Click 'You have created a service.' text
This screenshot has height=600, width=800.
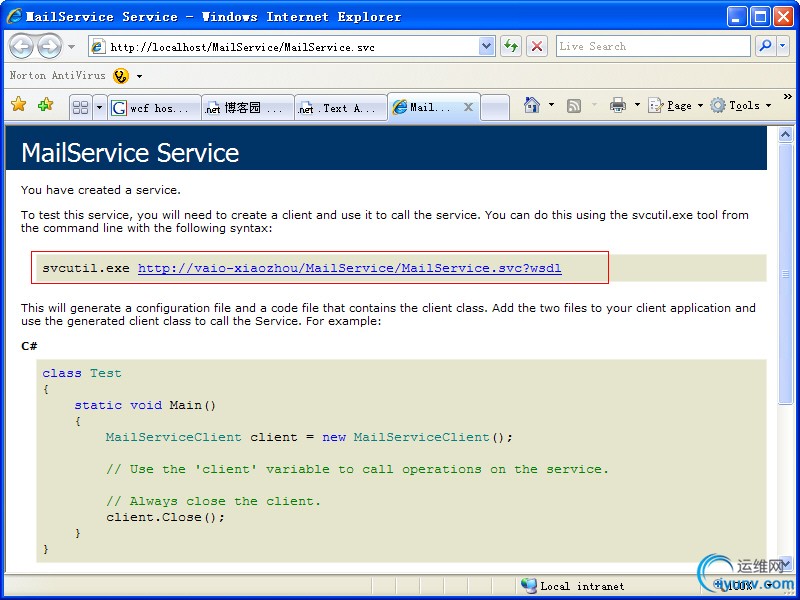[x=101, y=190]
